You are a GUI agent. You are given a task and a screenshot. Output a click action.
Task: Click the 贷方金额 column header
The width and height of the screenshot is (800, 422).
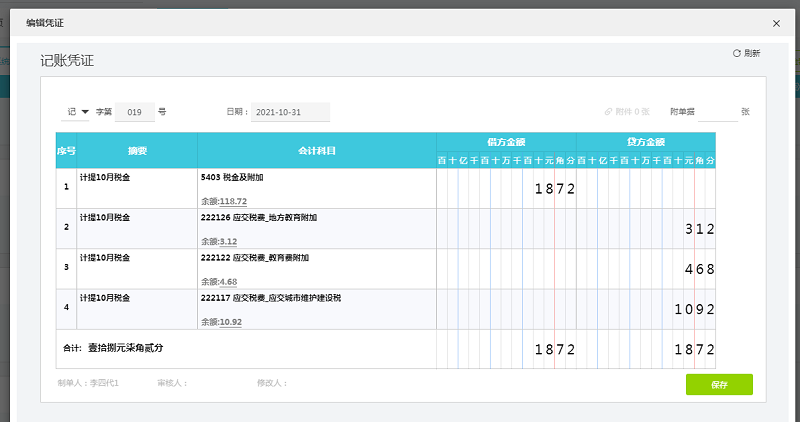coord(646,142)
